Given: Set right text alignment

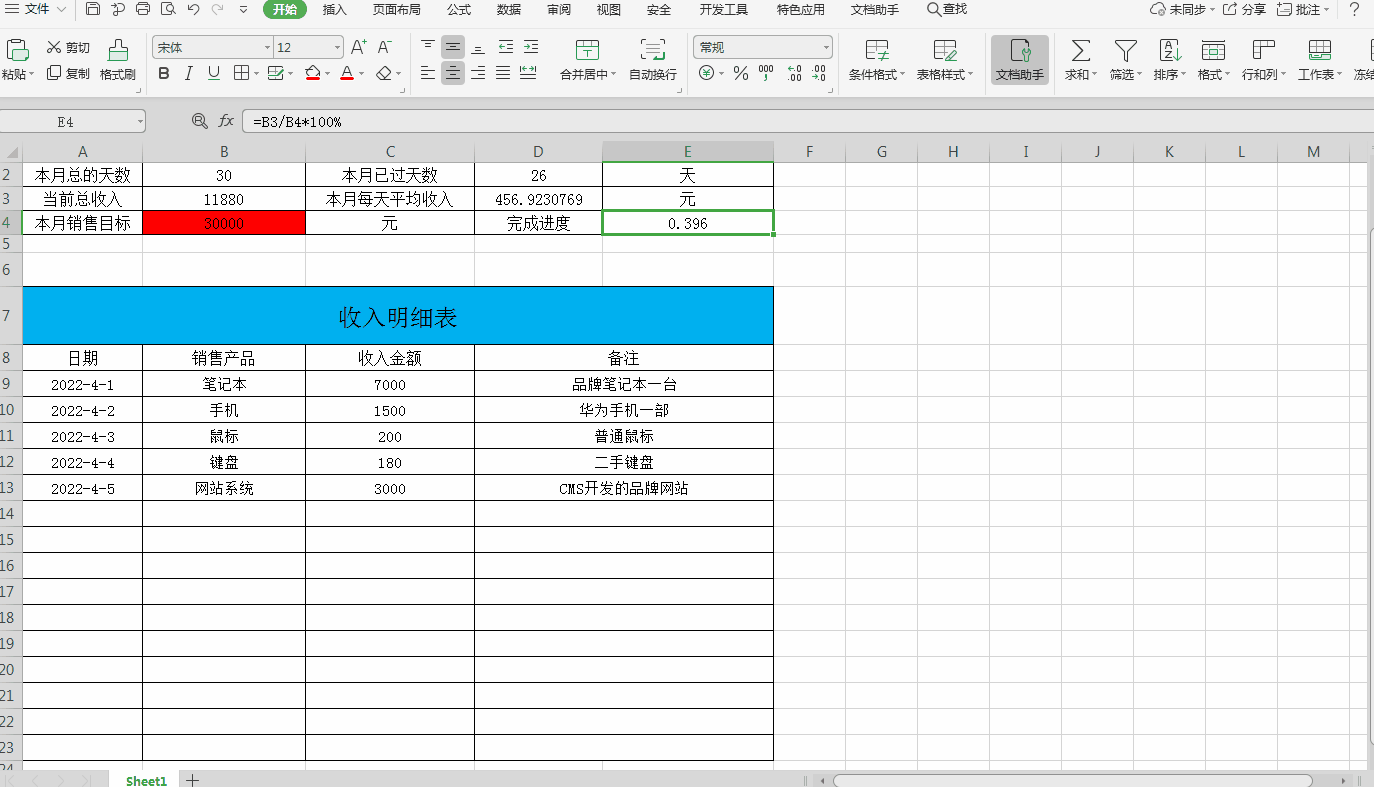Looking at the screenshot, I should coord(478,73).
